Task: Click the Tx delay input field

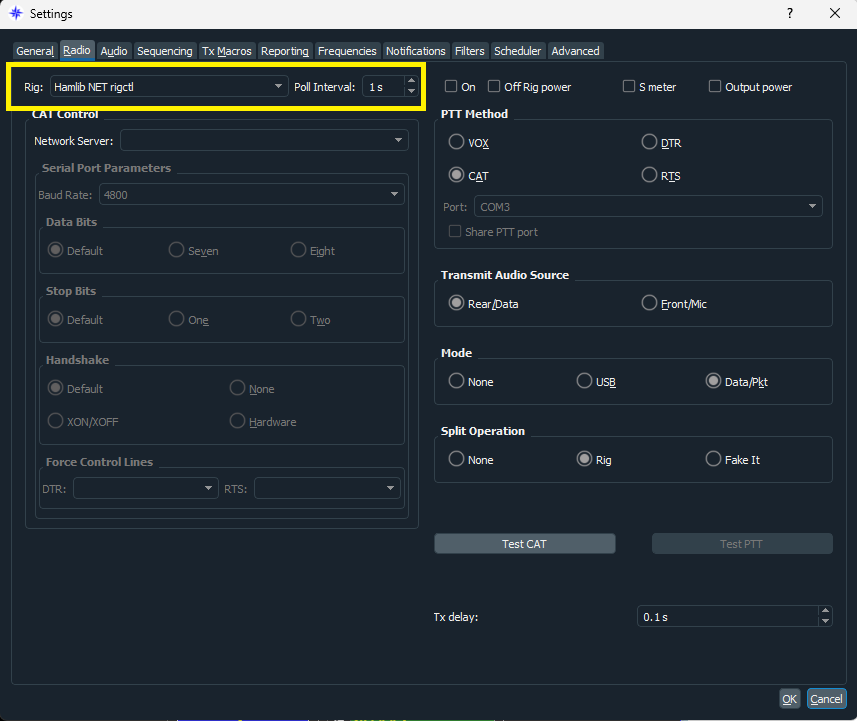Action: (726, 617)
